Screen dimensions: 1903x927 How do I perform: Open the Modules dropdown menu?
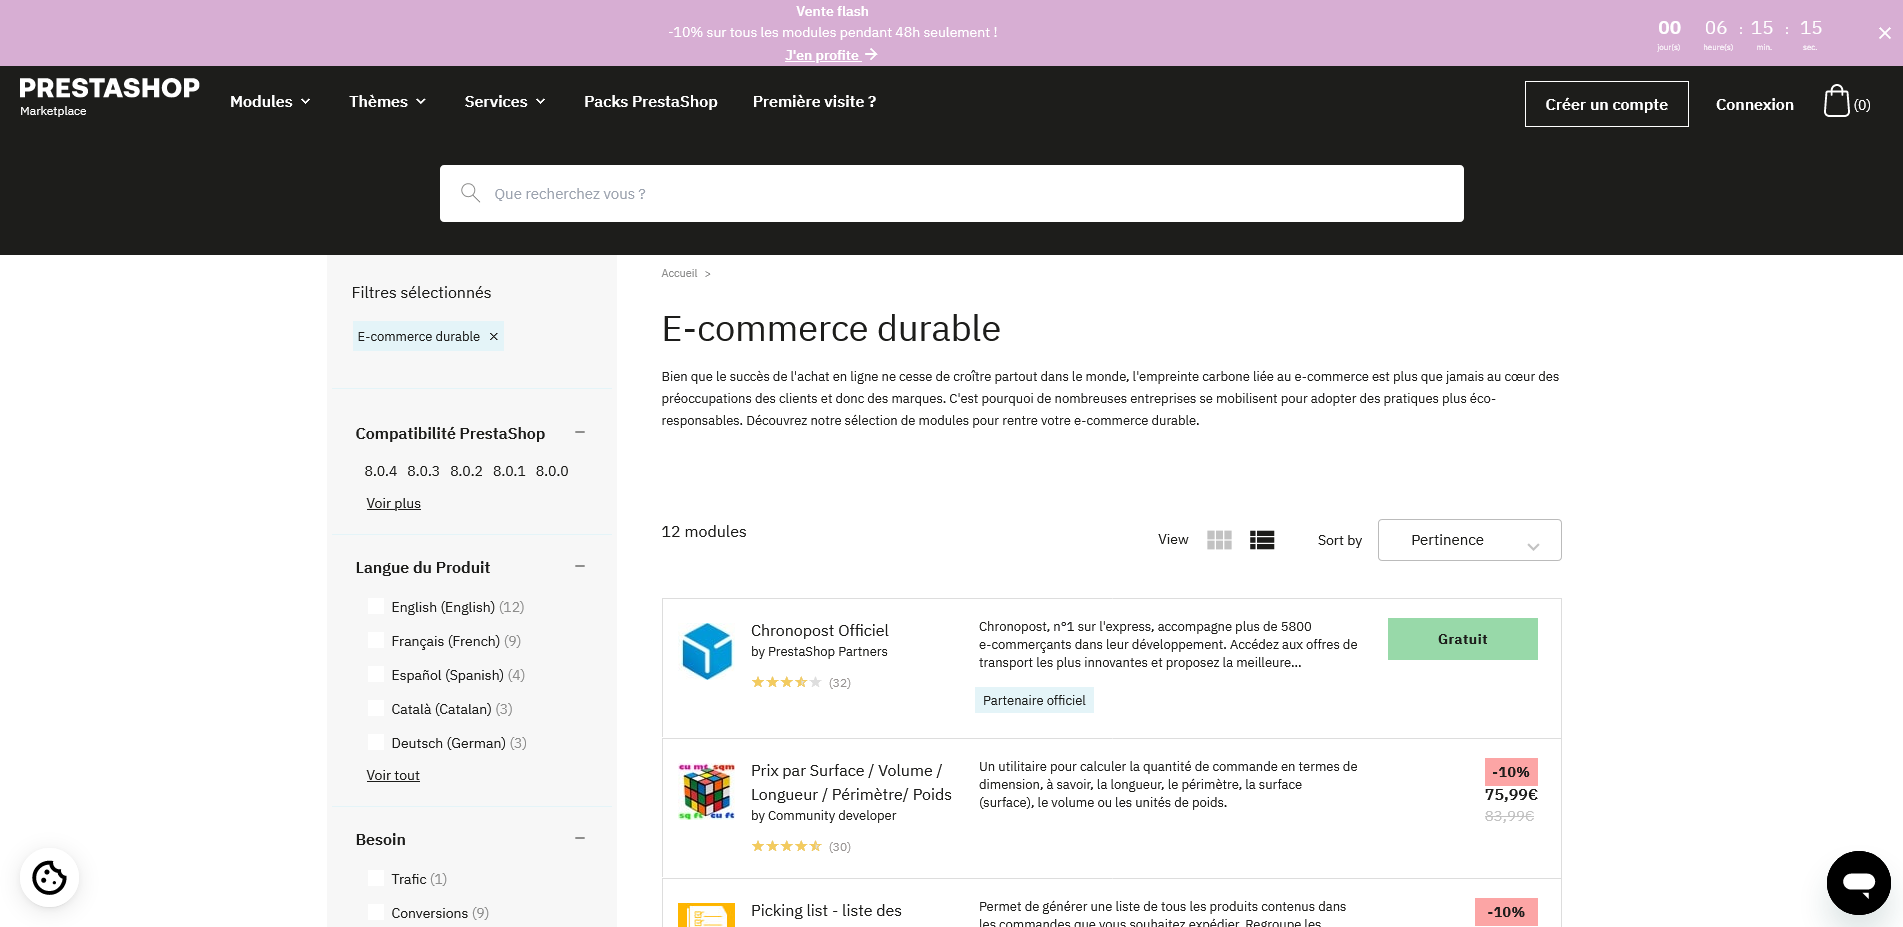(270, 102)
